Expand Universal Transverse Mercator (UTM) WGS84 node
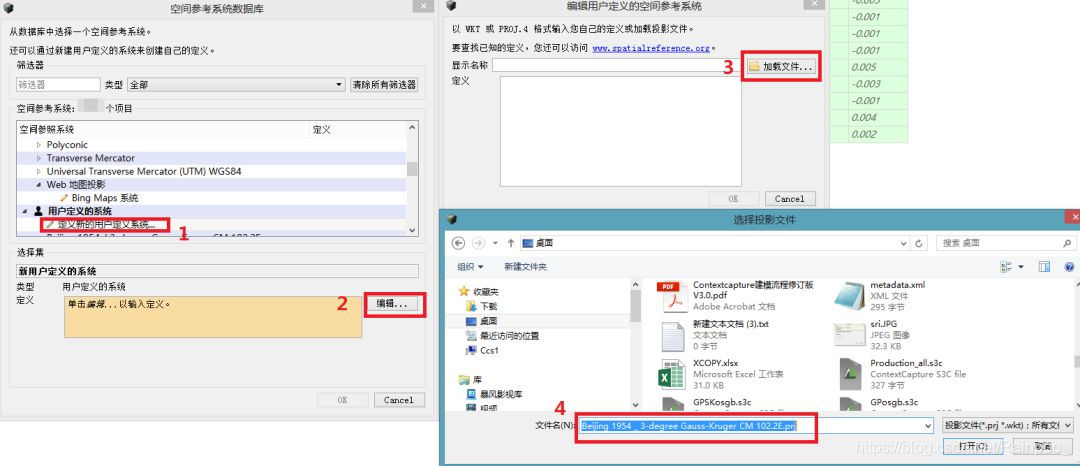This screenshot has width=1080, height=466. click(39, 171)
